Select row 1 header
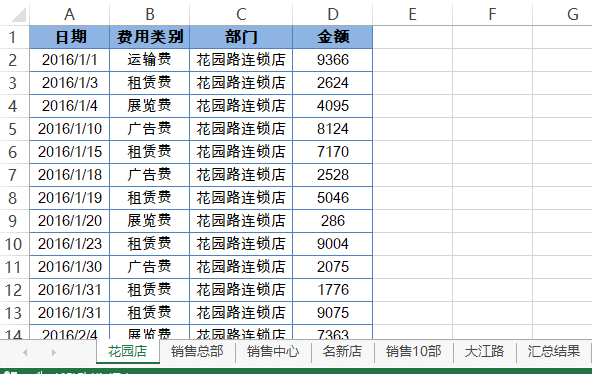 [14, 37]
